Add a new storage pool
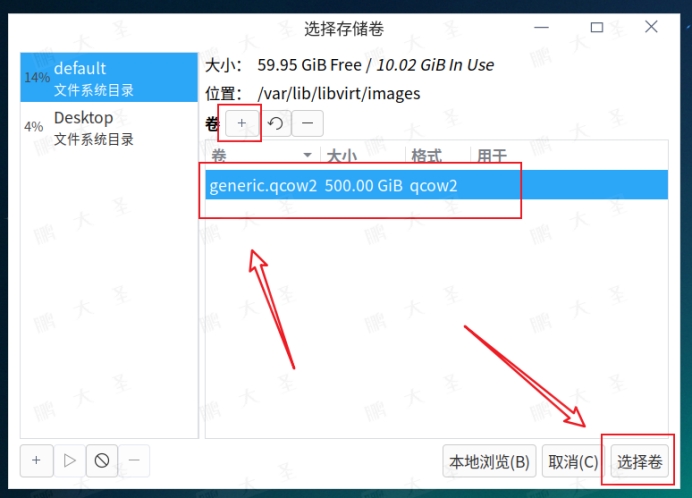This screenshot has height=498, width=692. (x=37, y=460)
